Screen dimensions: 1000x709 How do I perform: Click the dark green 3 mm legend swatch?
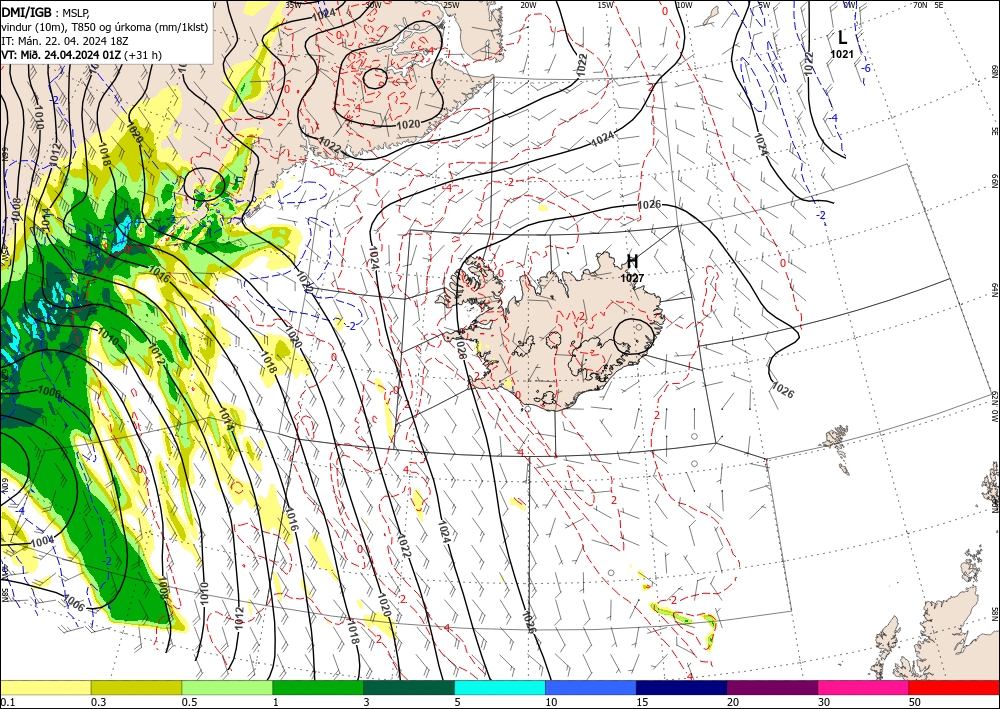pyautogui.click(x=409, y=687)
